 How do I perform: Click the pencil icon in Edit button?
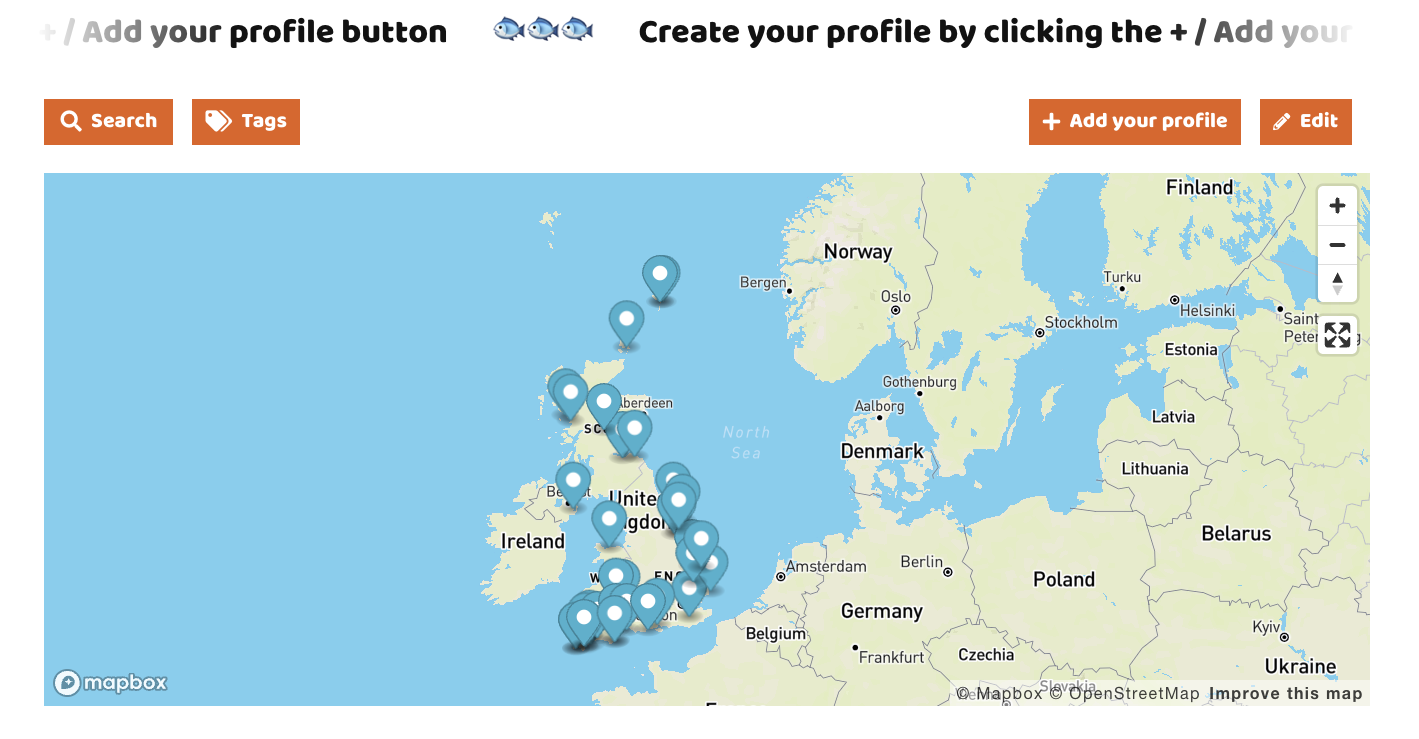click(x=1281, y=122)
